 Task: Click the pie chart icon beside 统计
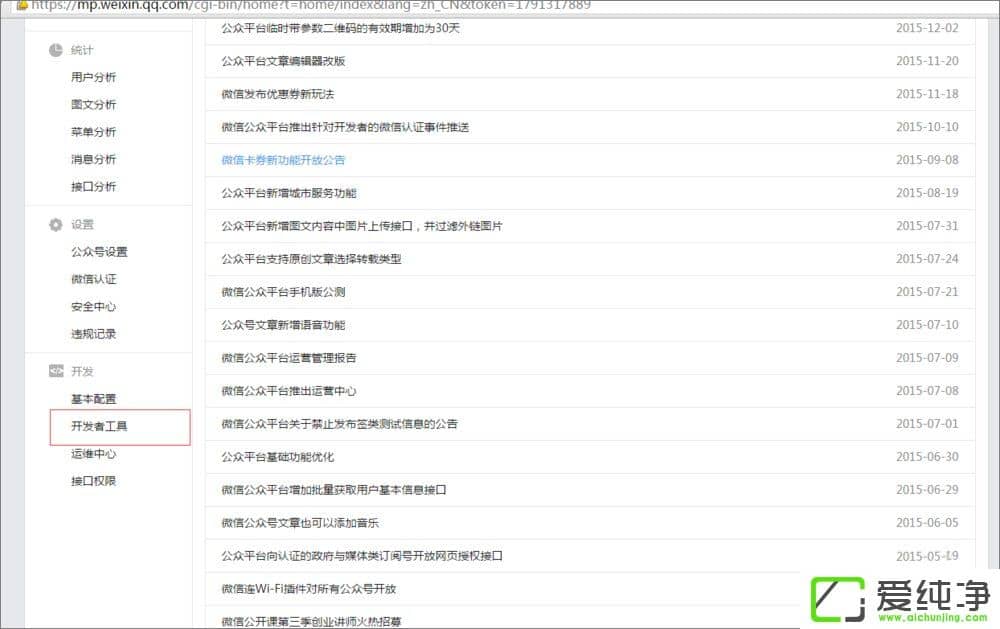[56, 50]
